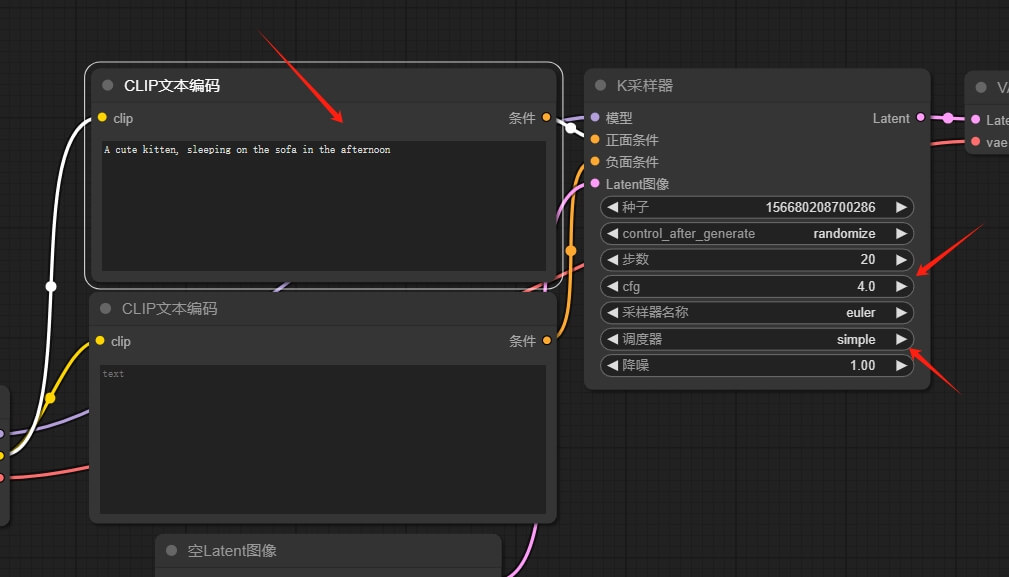
Task: Open the 采样器名称 euler dropdown
Action: 757,313
